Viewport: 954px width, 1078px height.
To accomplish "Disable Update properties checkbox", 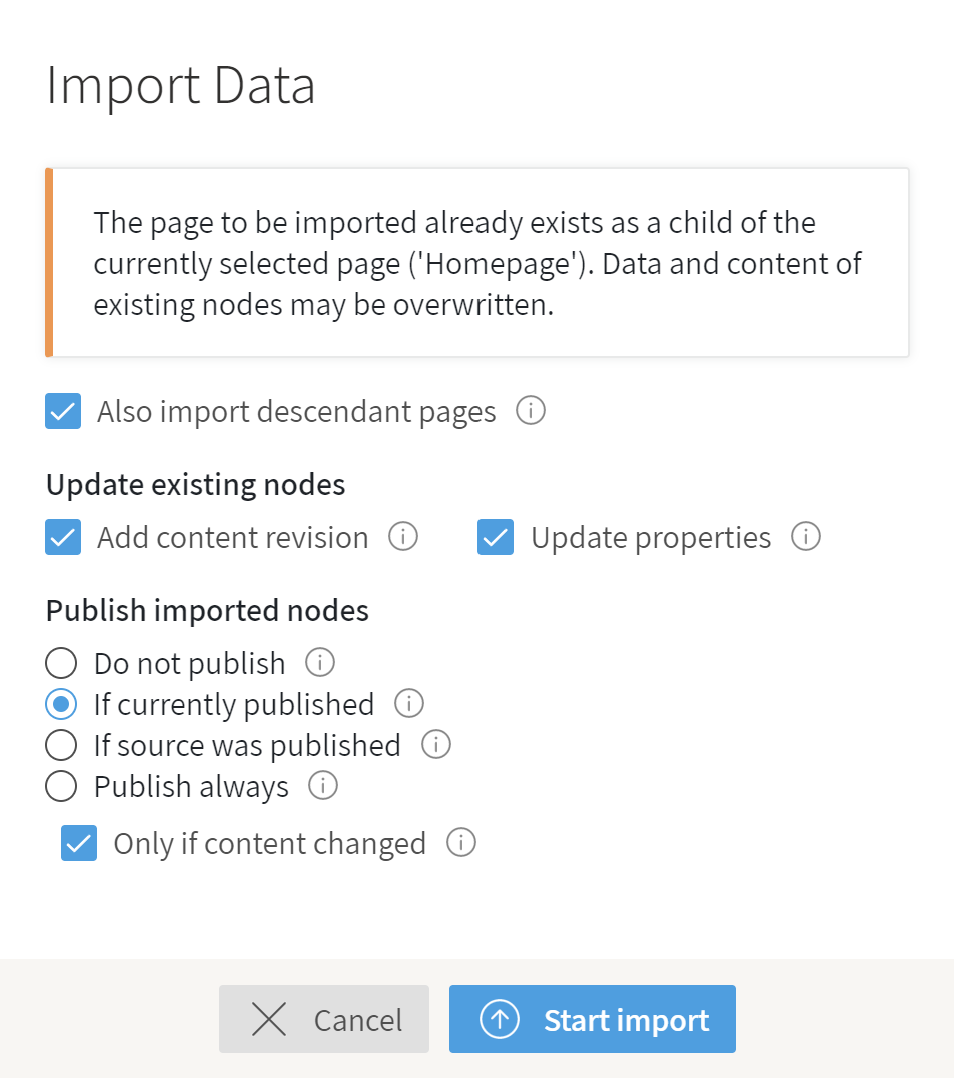I will point(496,537).
